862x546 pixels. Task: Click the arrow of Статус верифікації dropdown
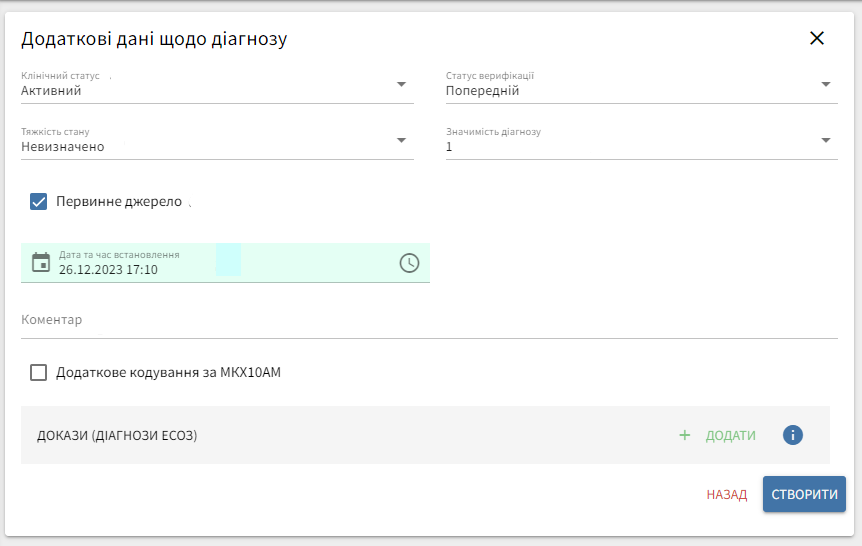pyautogui.click(x=826, y=85)
